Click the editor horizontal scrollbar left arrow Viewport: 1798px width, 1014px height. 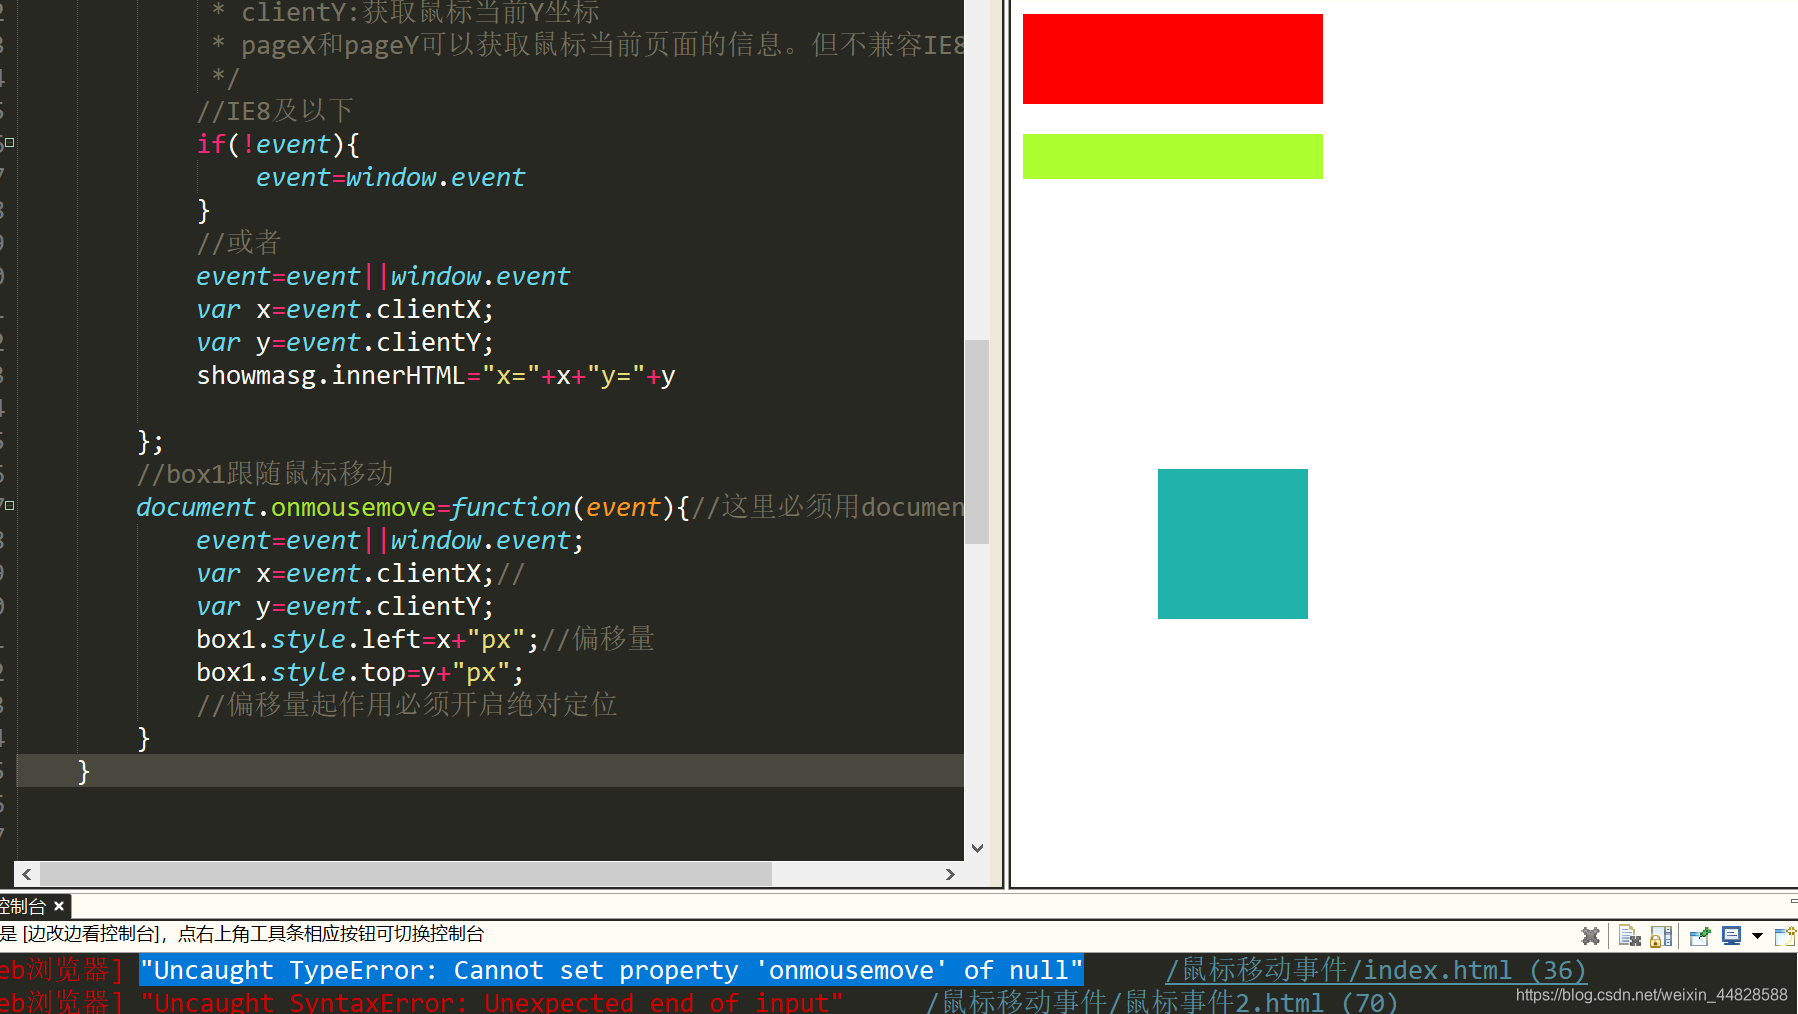pos(27,874)
